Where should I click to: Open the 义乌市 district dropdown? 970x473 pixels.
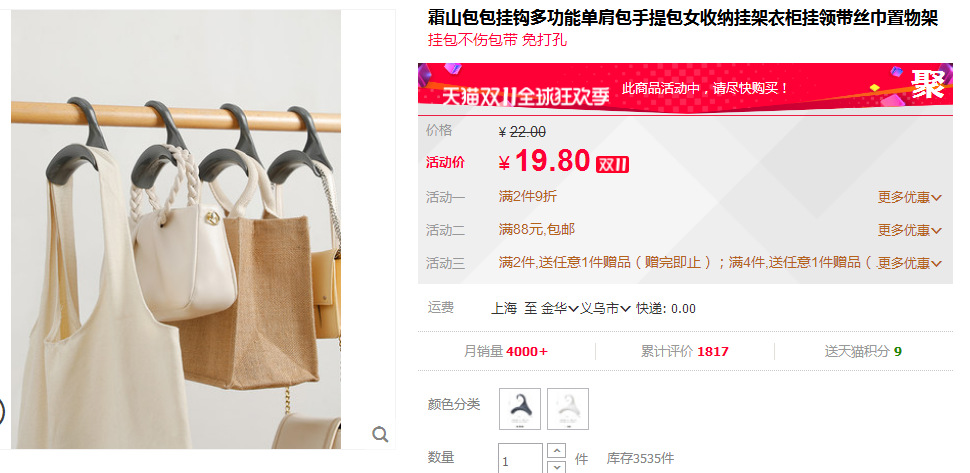point(605,309)
